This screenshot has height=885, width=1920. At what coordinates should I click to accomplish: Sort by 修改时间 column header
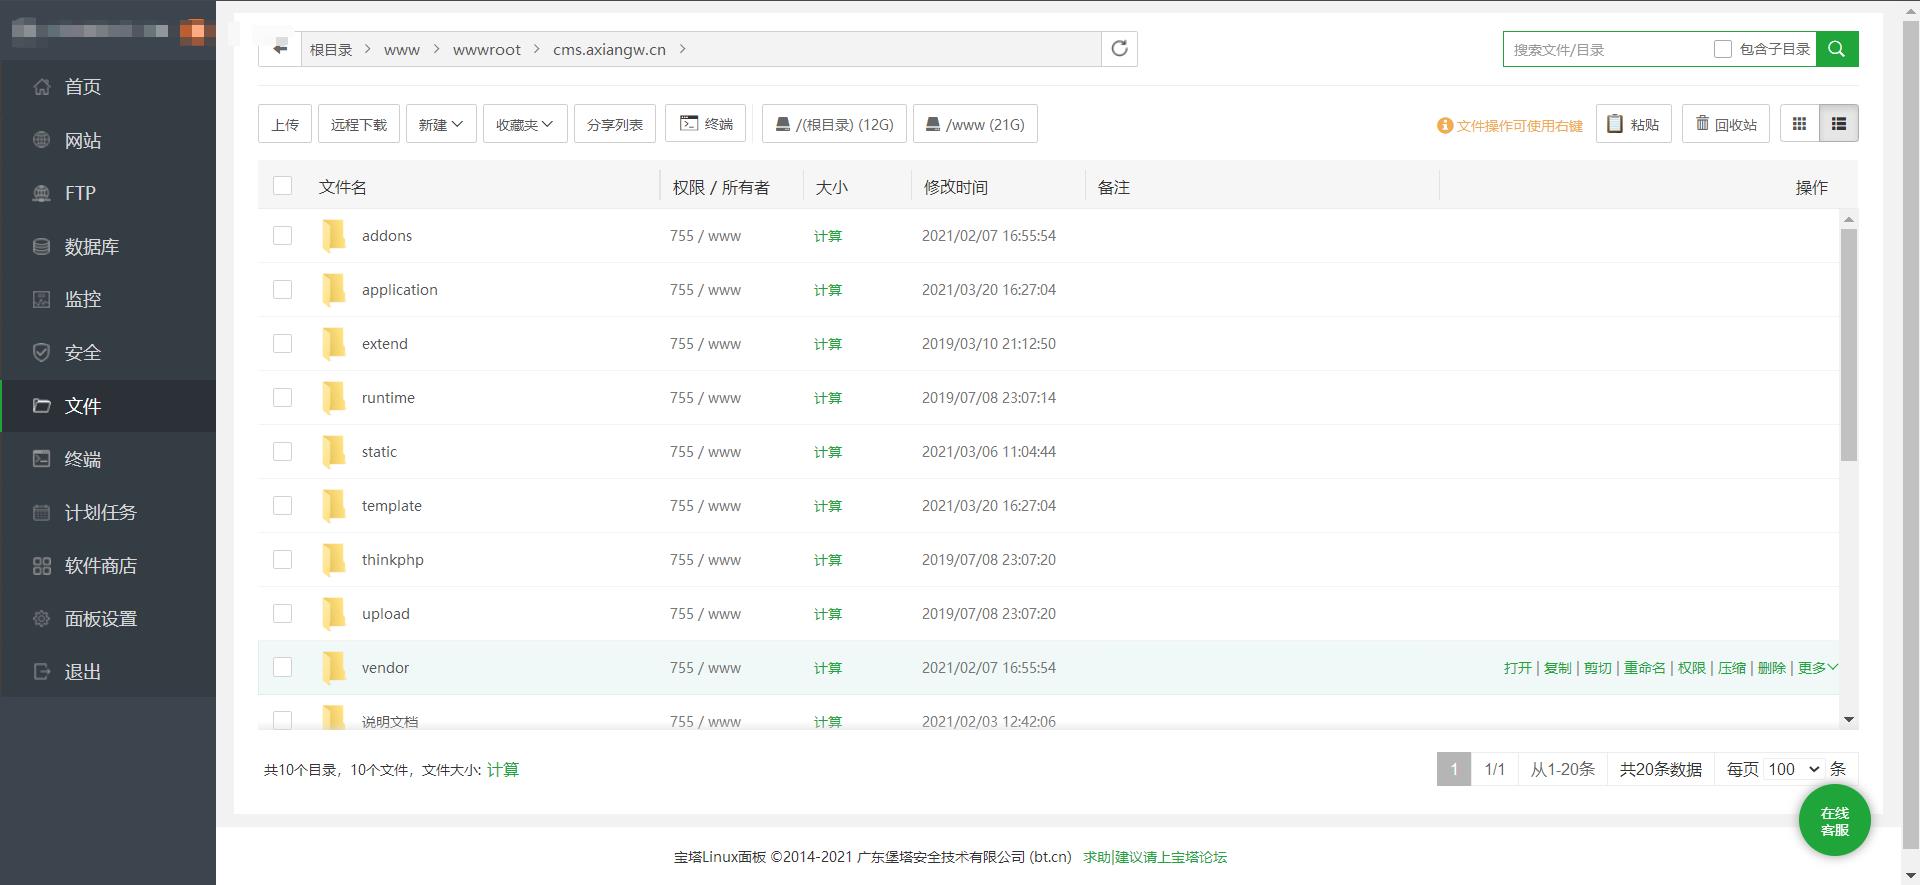click(956, 187)
